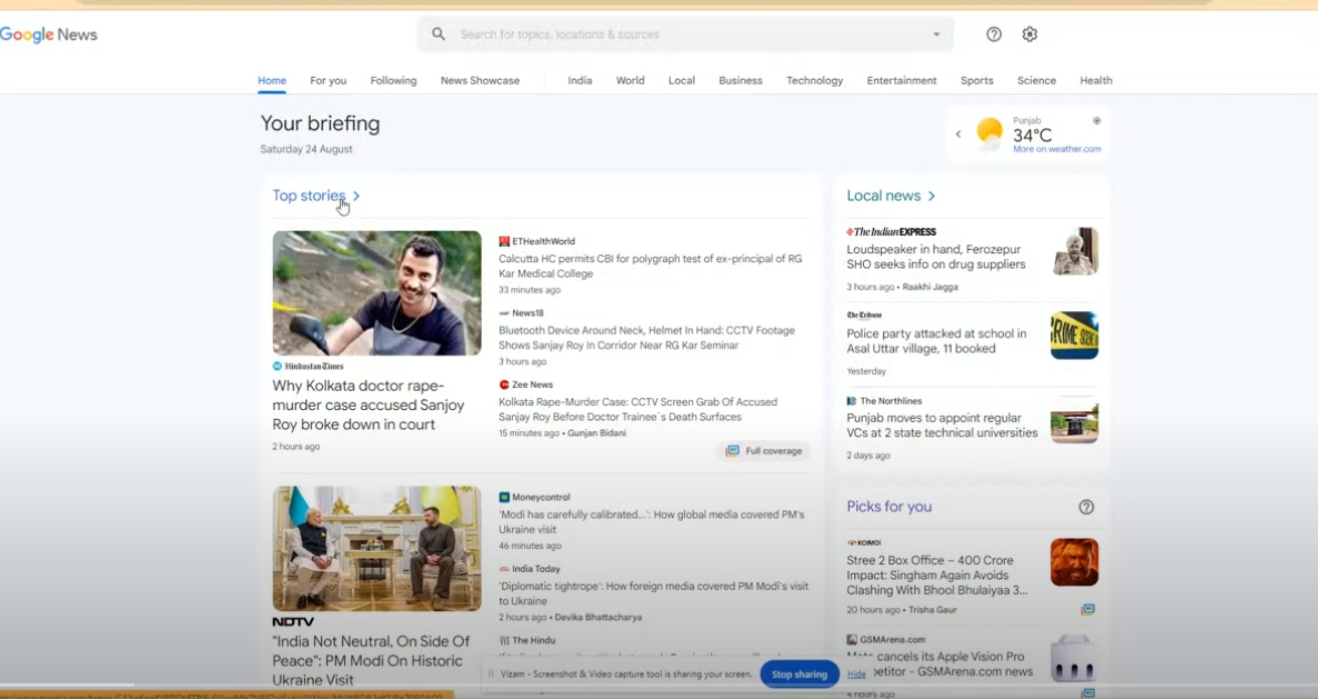Switch to the Technology tab

(815, 81)
